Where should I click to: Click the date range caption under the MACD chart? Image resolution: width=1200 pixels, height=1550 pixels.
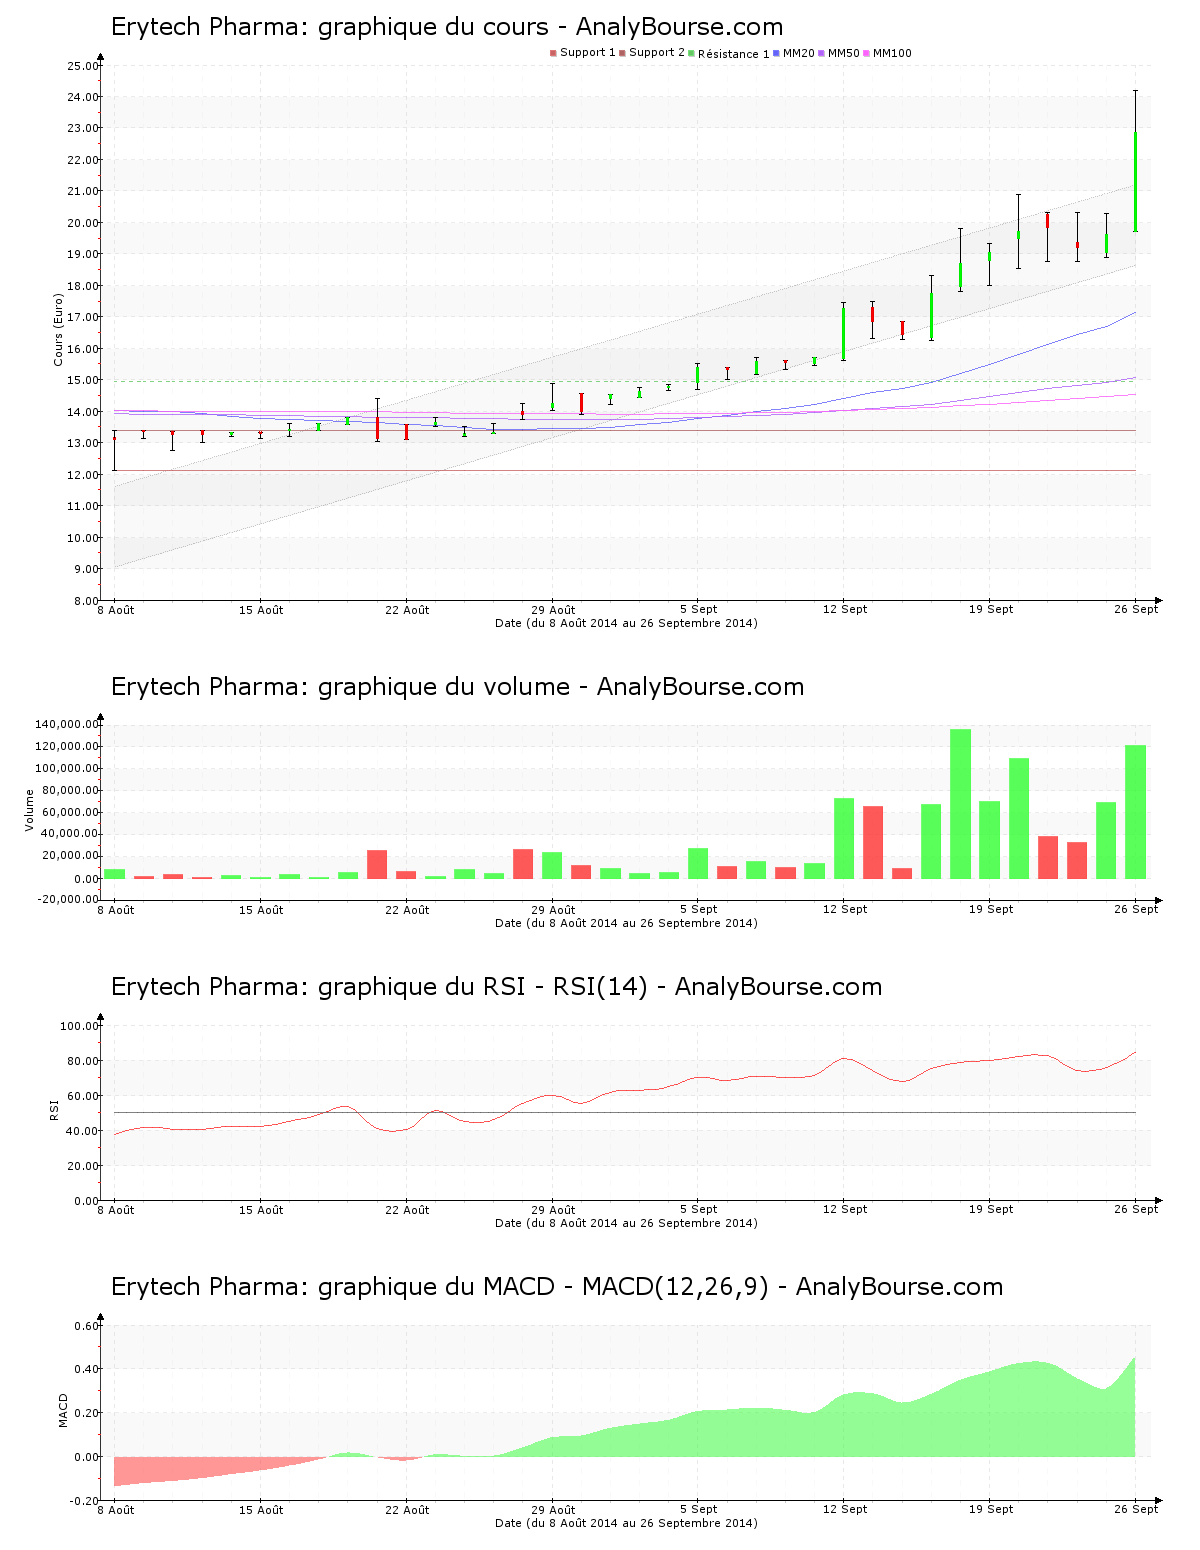[626, 1523]
